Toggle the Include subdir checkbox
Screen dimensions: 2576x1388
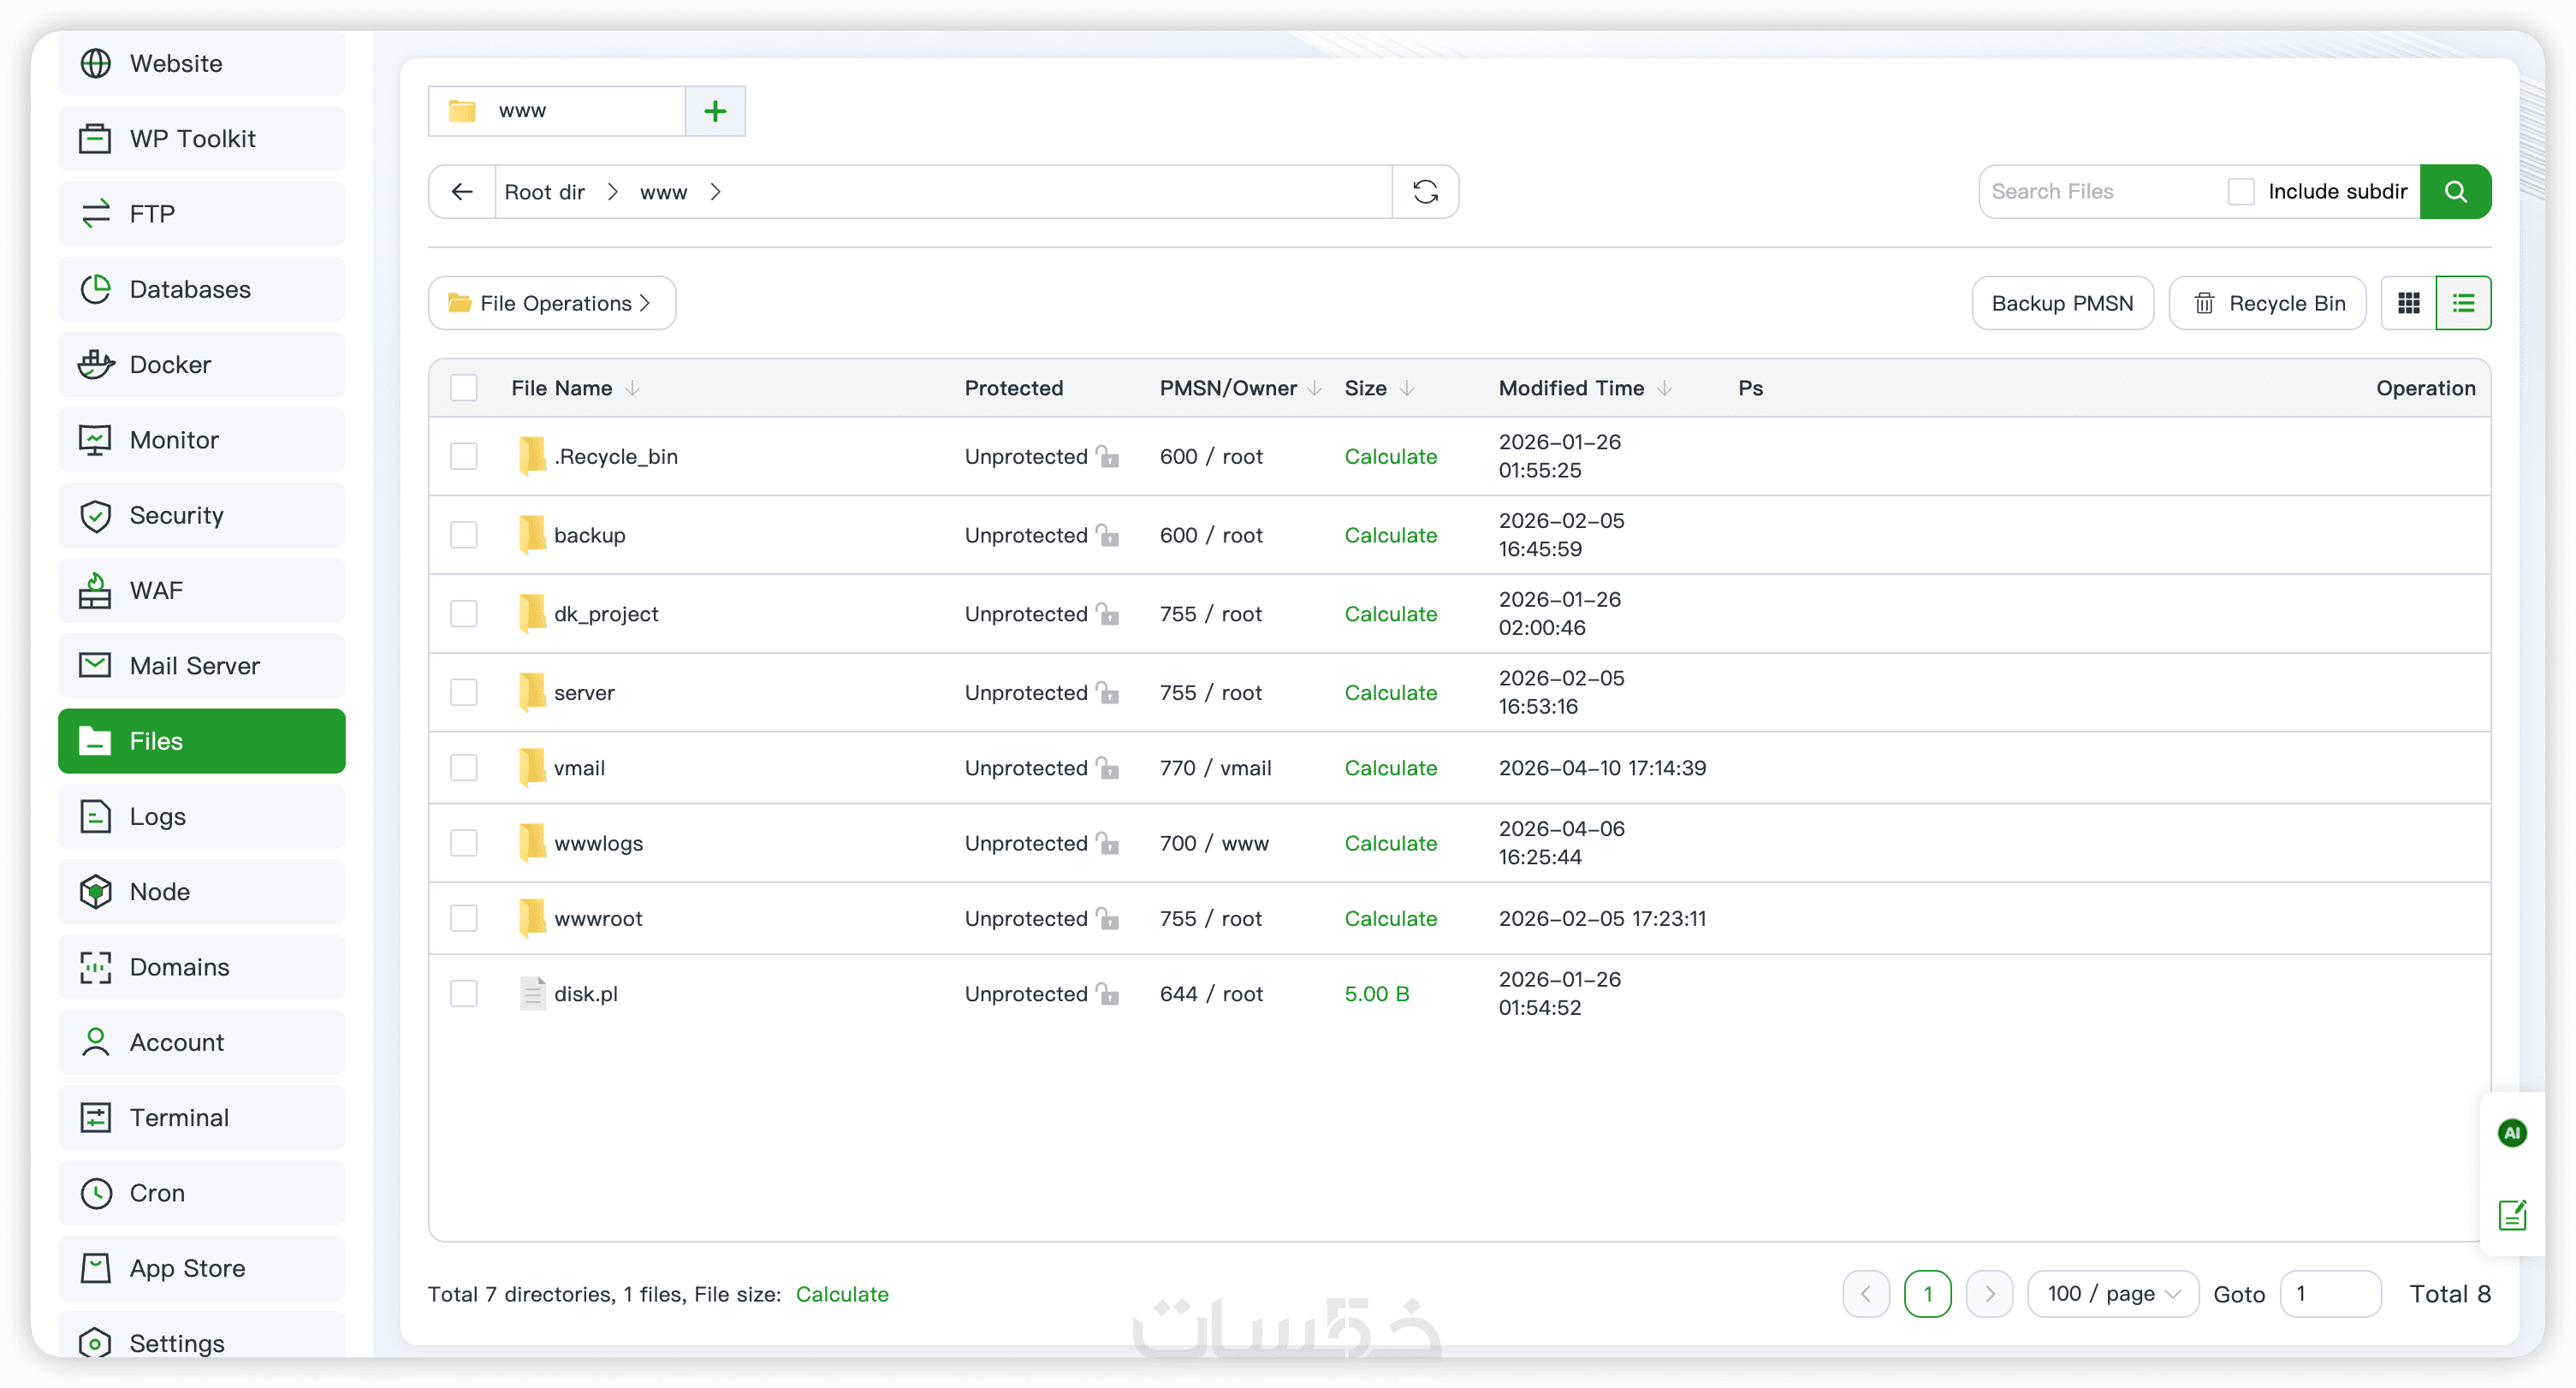tap(2241, 191)
